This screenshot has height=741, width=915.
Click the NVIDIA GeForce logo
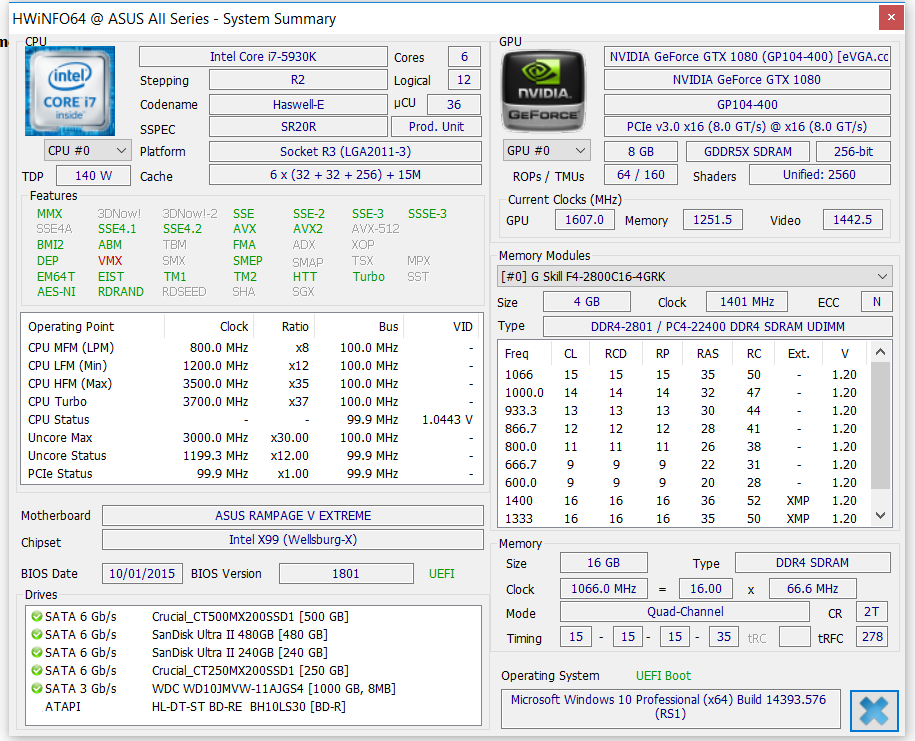pyautogui.click(x=543, y=92)
